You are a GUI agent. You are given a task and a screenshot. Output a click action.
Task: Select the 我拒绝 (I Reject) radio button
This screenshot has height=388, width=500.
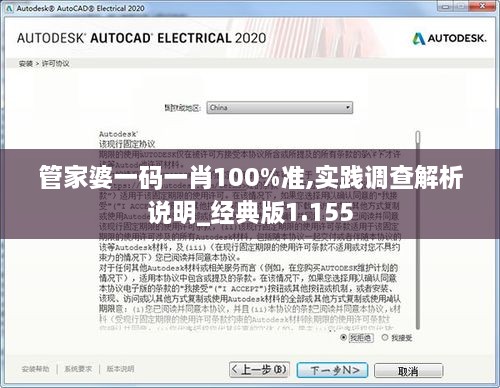click(343, 338)
